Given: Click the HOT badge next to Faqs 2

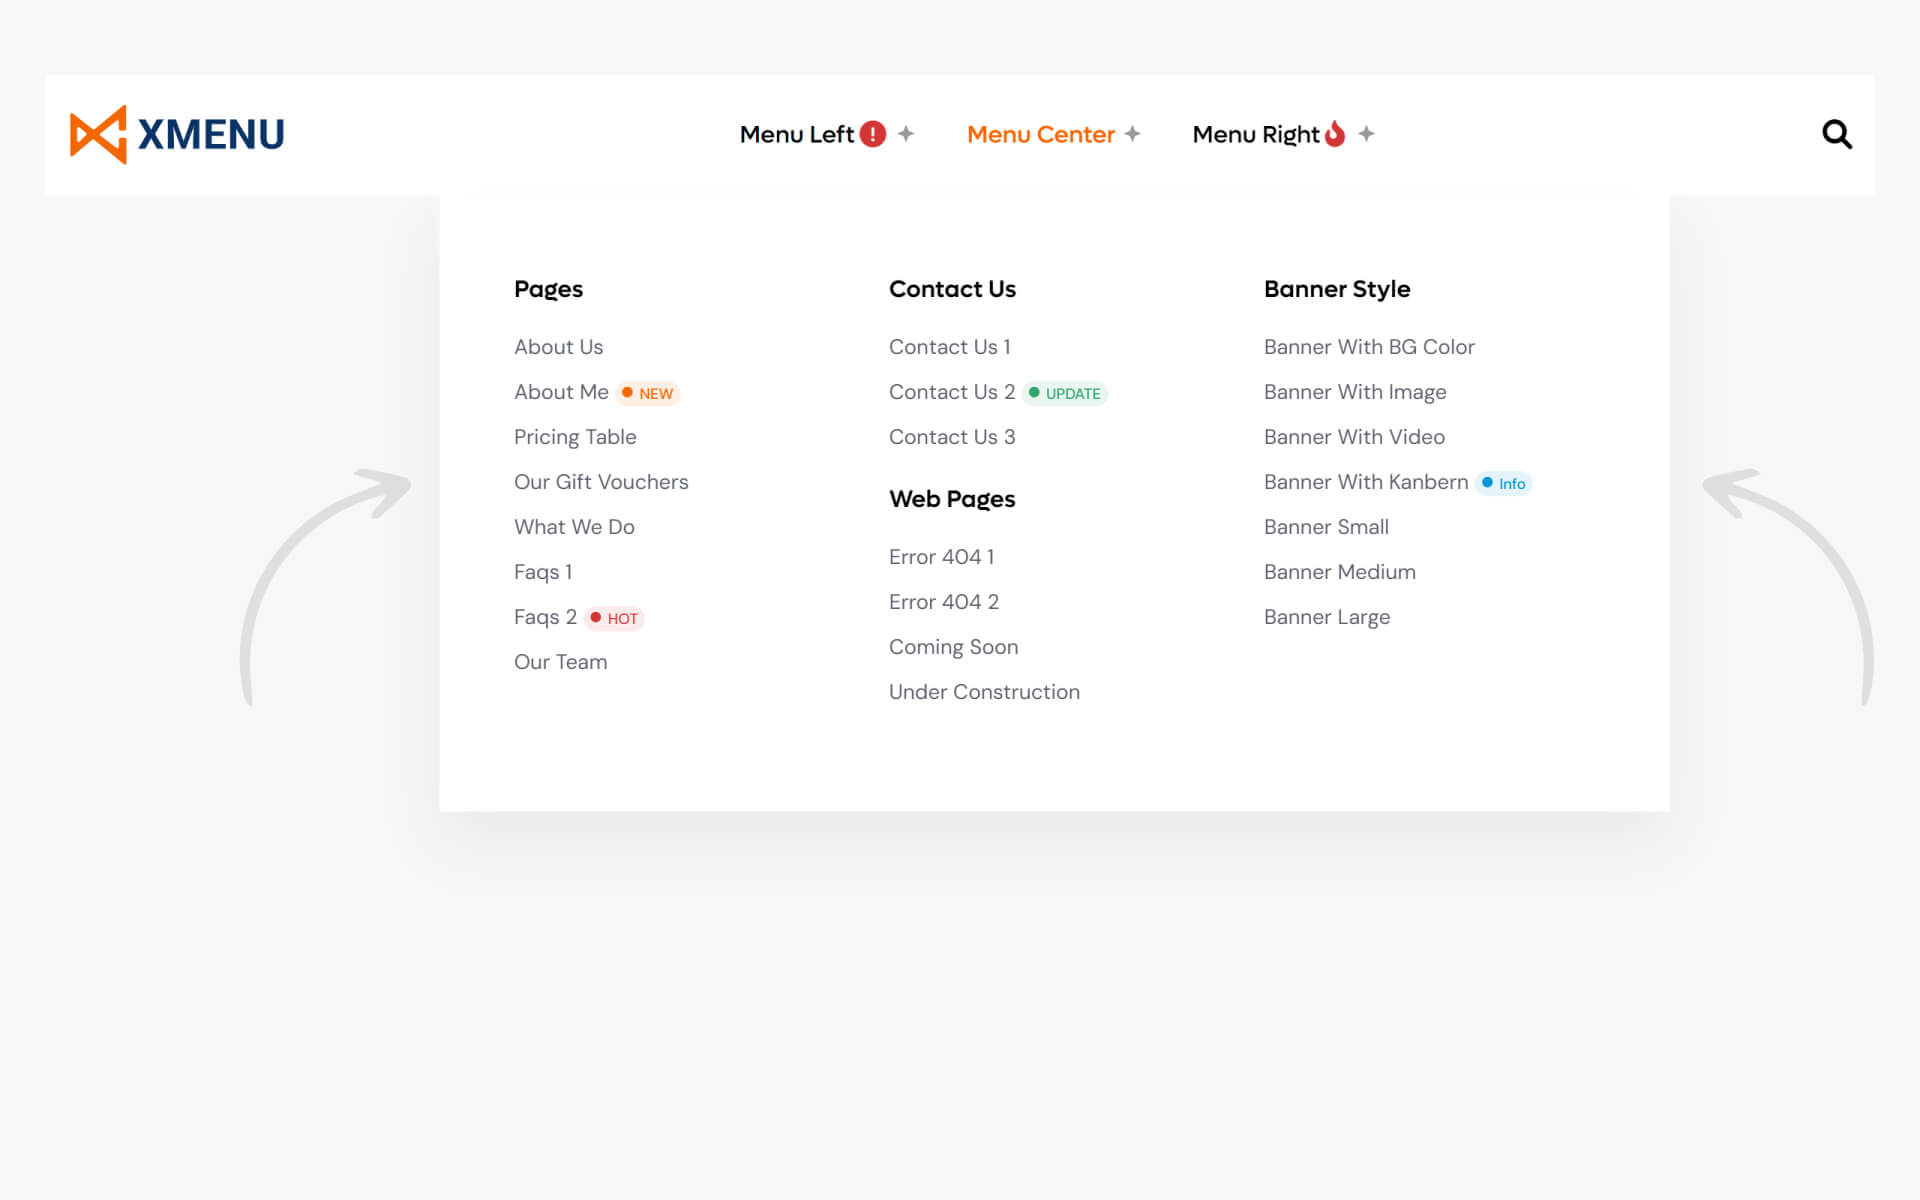Looking at the screenshot, I should pyautogui.click(x=614, y=618).
